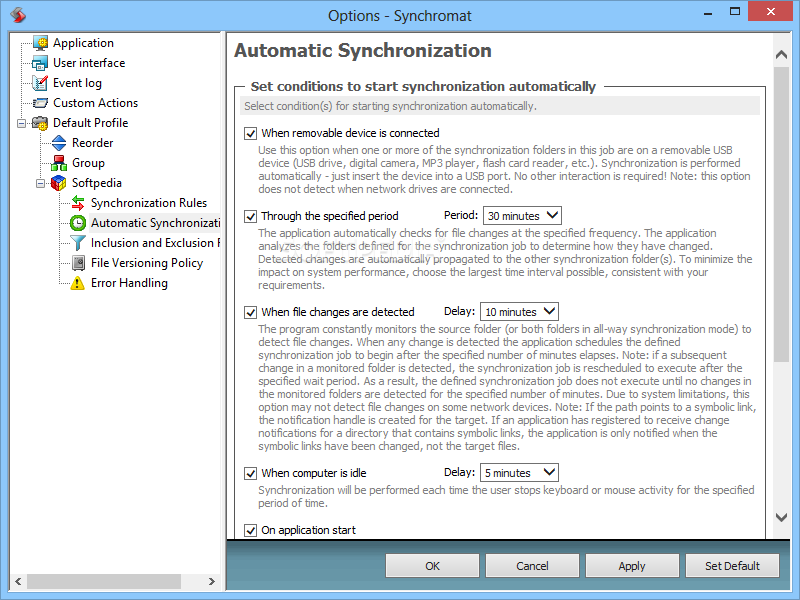Click the Application tree icon
Image resolution: width=800 pixels, height=600 pixels.
(40, 43)
